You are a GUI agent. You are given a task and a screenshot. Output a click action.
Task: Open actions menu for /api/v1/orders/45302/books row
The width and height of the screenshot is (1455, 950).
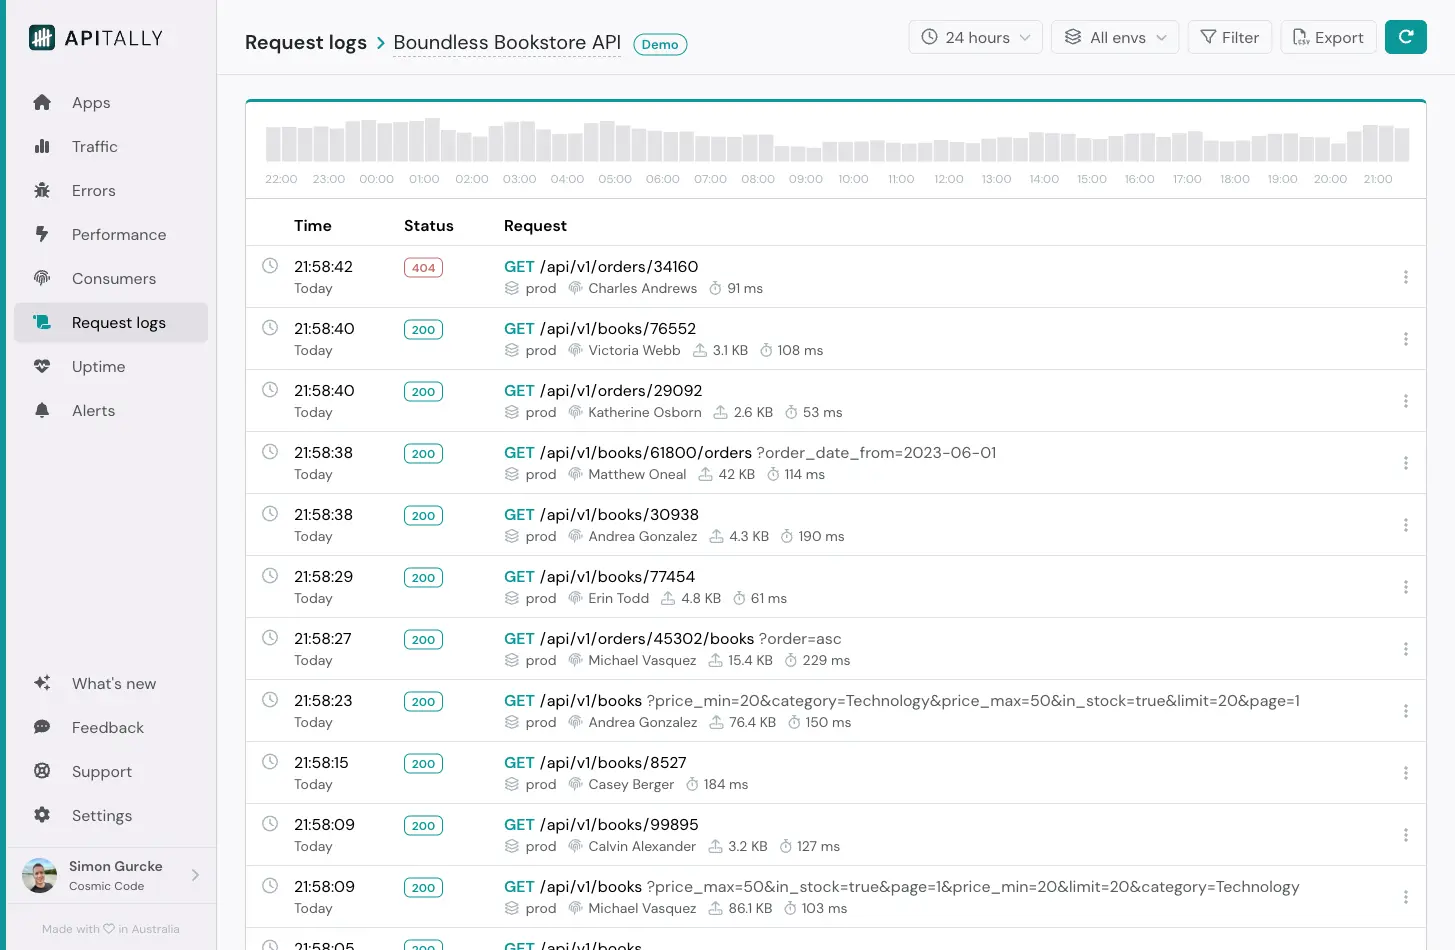[1406, 649]
